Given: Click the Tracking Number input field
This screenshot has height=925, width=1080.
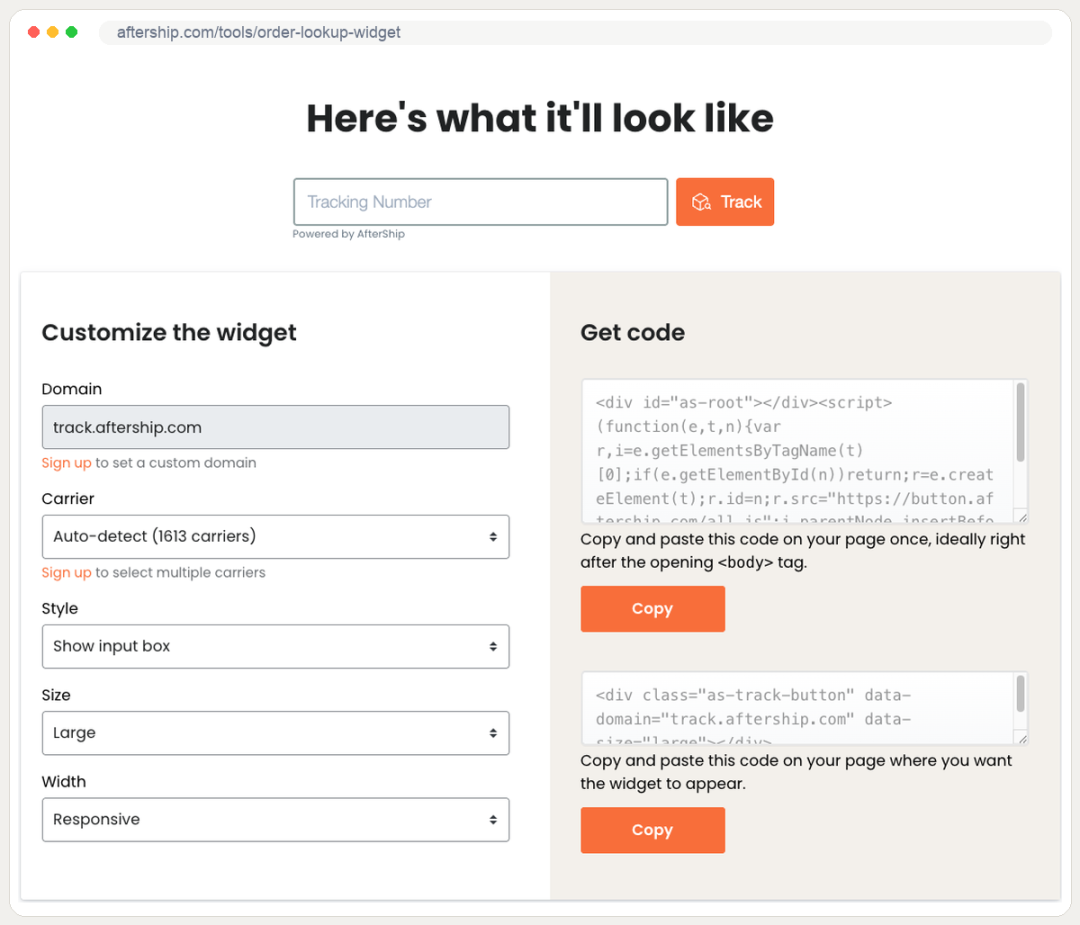Looking at the screenshot, I should click(480, 202).
